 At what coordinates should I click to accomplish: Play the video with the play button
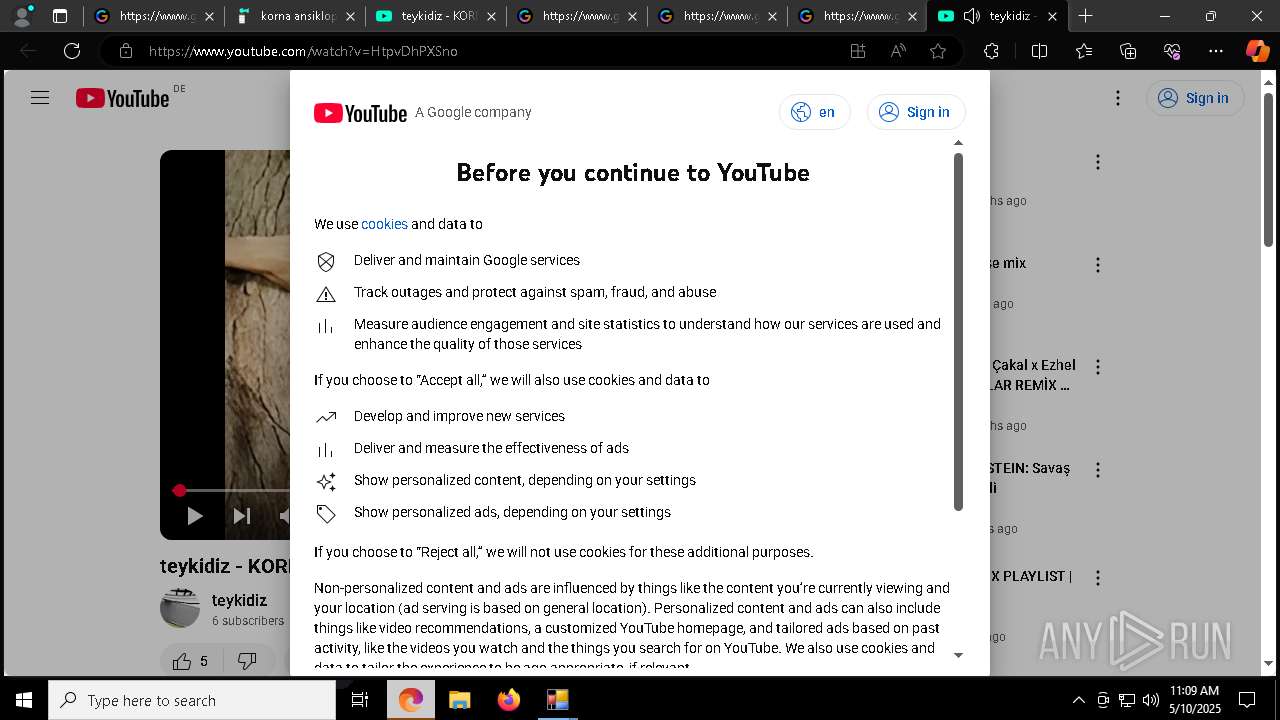pos(195,516)
